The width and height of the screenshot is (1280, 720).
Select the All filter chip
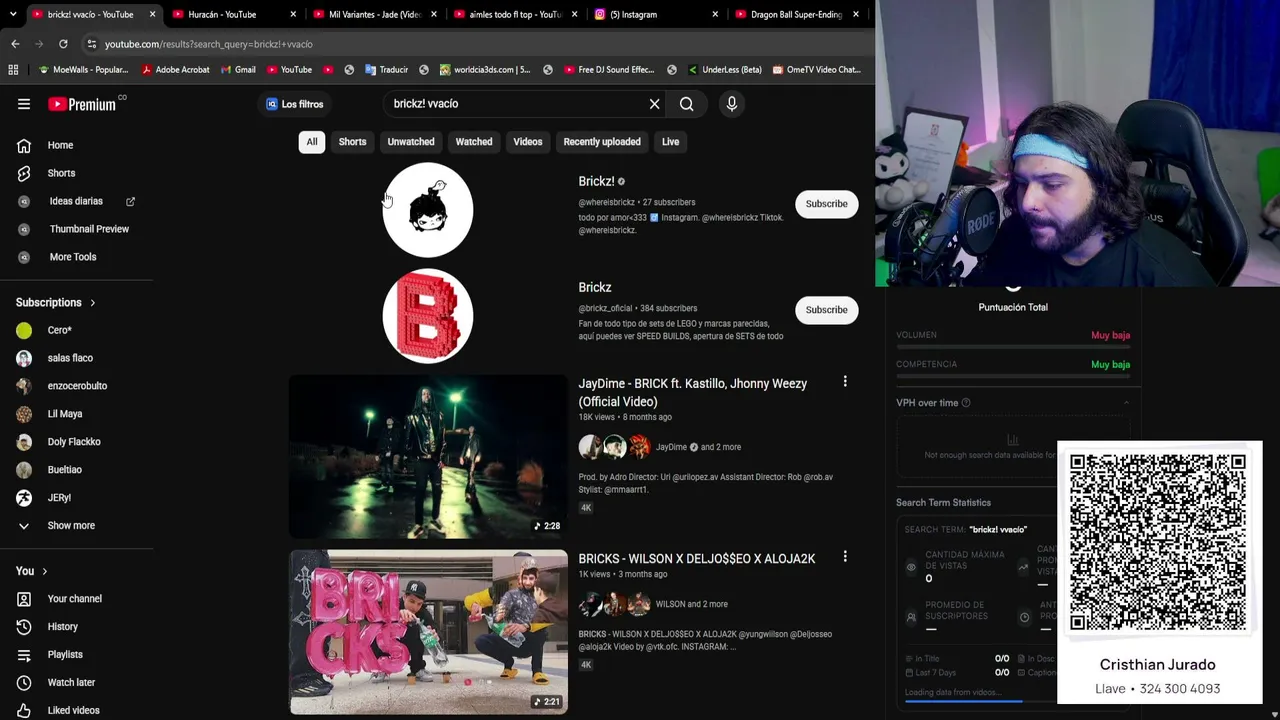pos(312,142)
